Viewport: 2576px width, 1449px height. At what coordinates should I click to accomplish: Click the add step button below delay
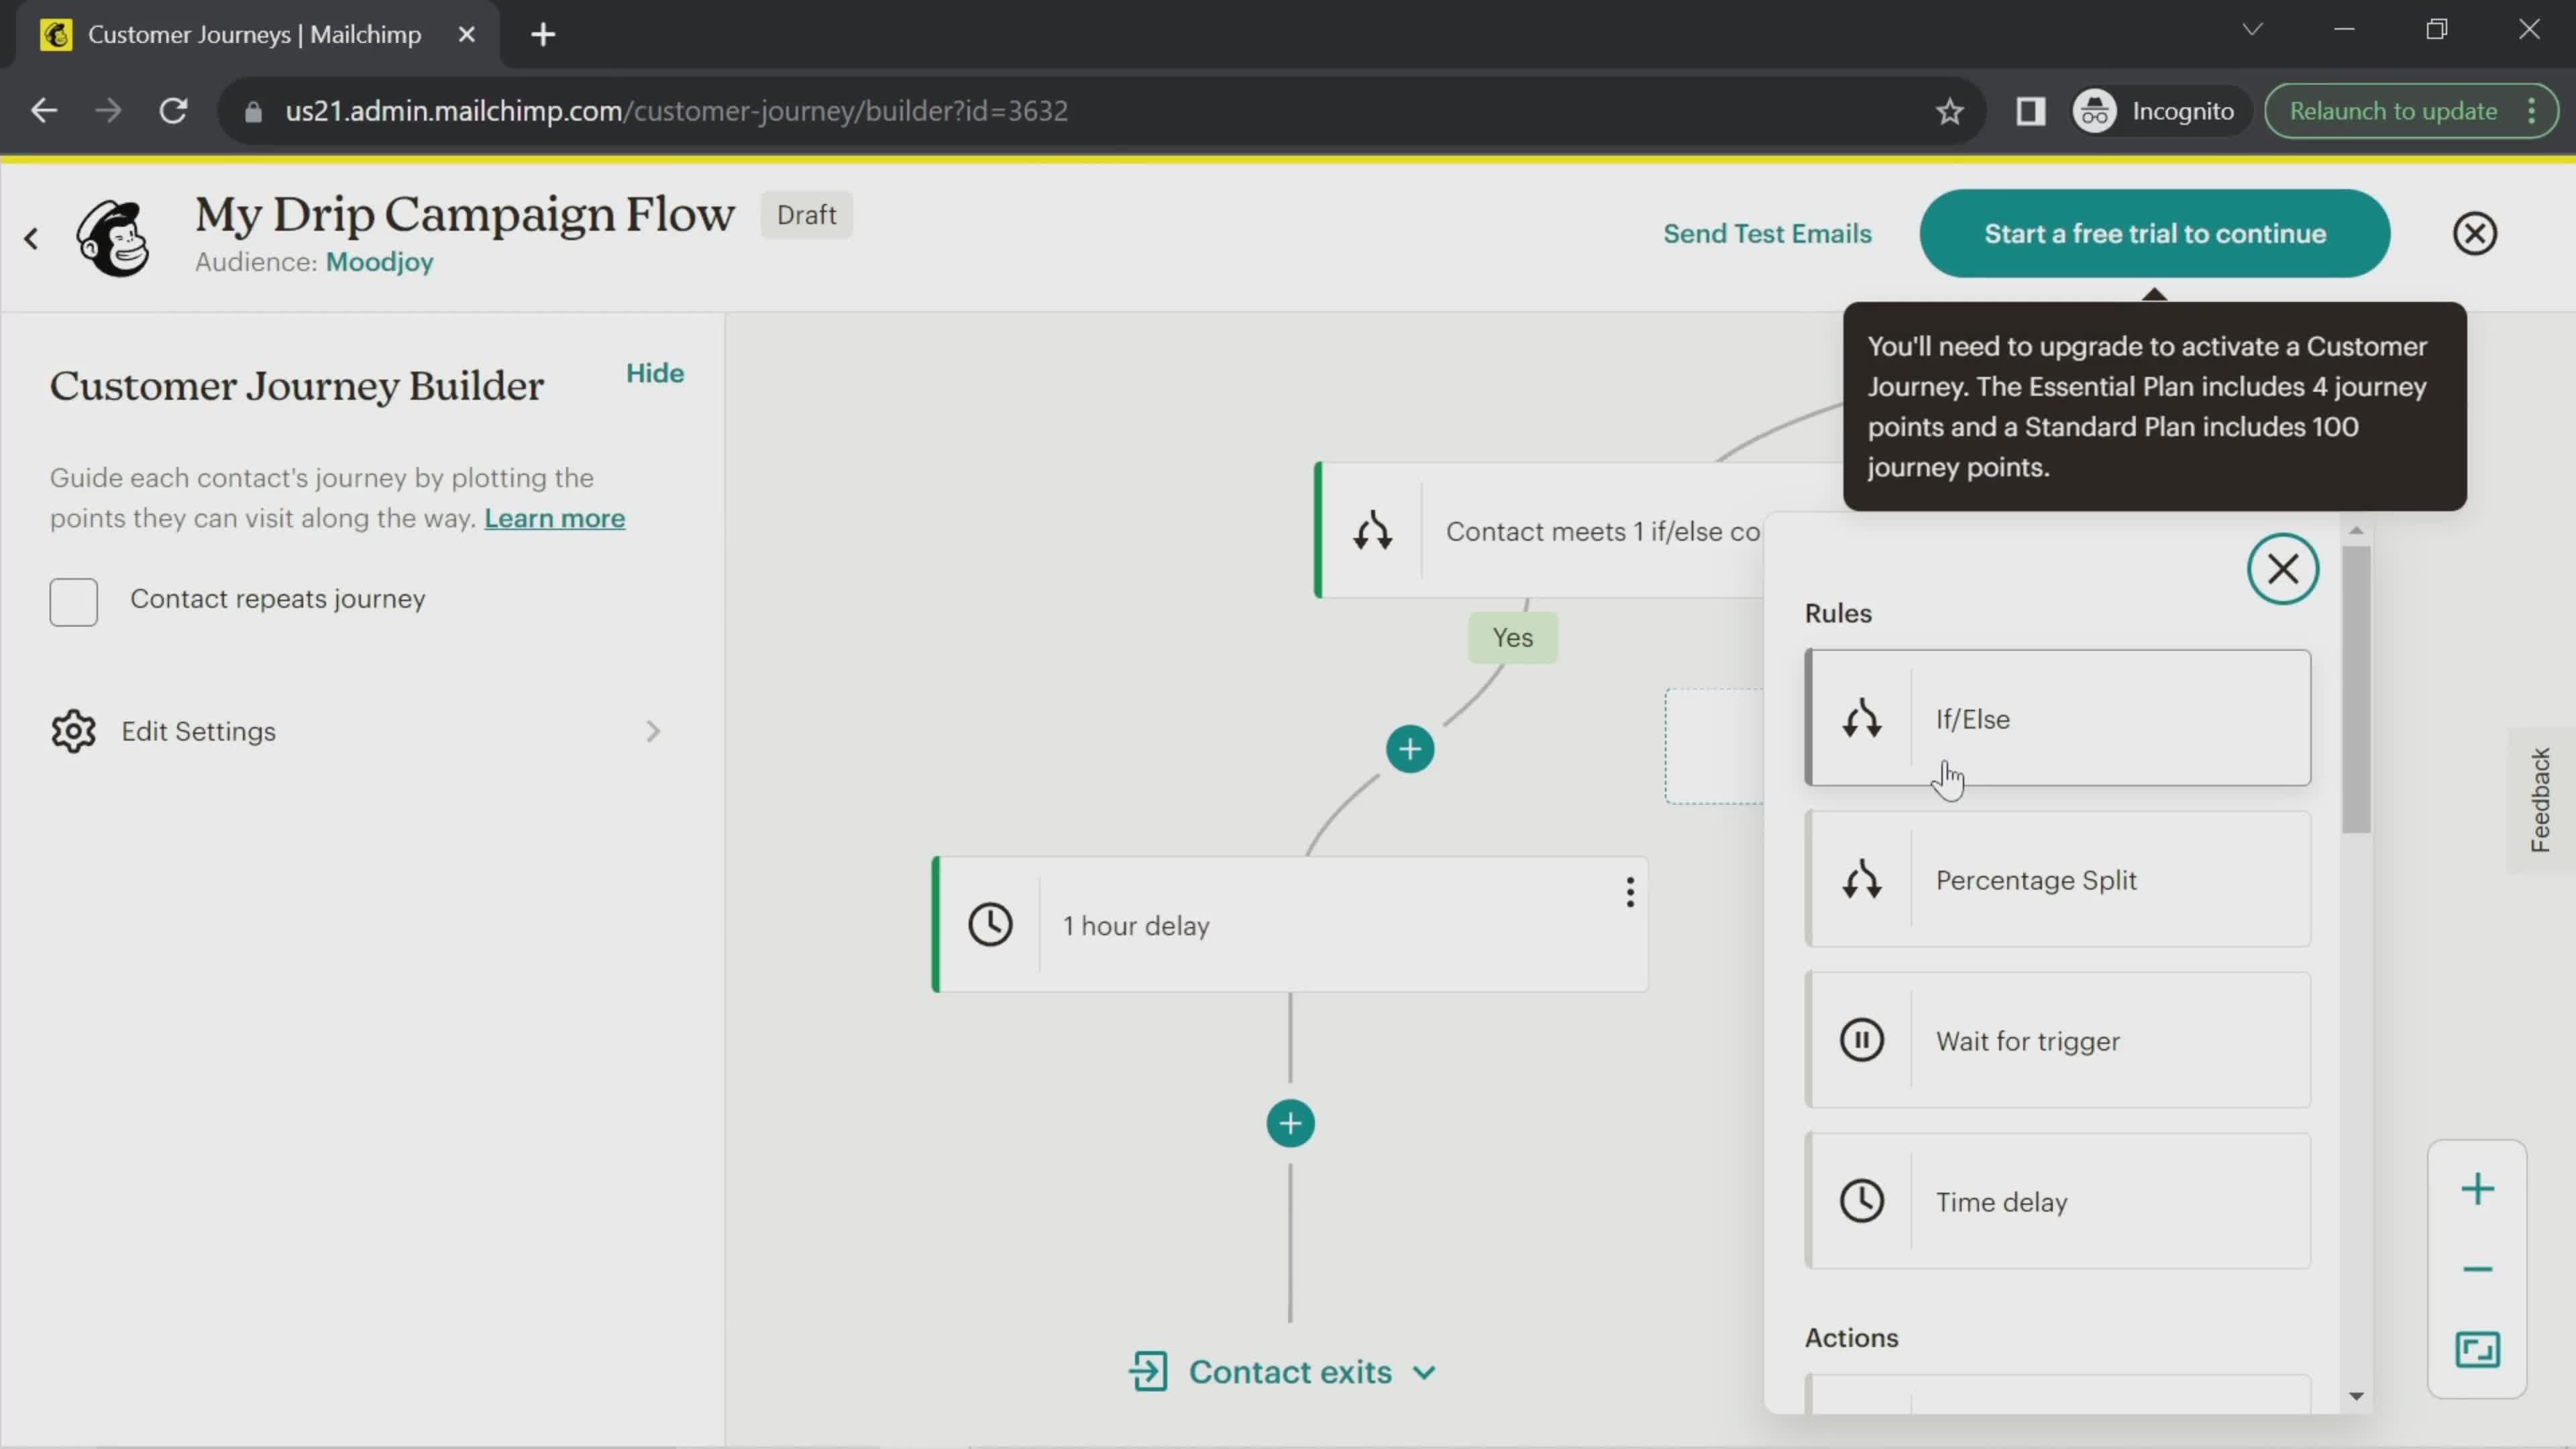click(1290, 1122)
